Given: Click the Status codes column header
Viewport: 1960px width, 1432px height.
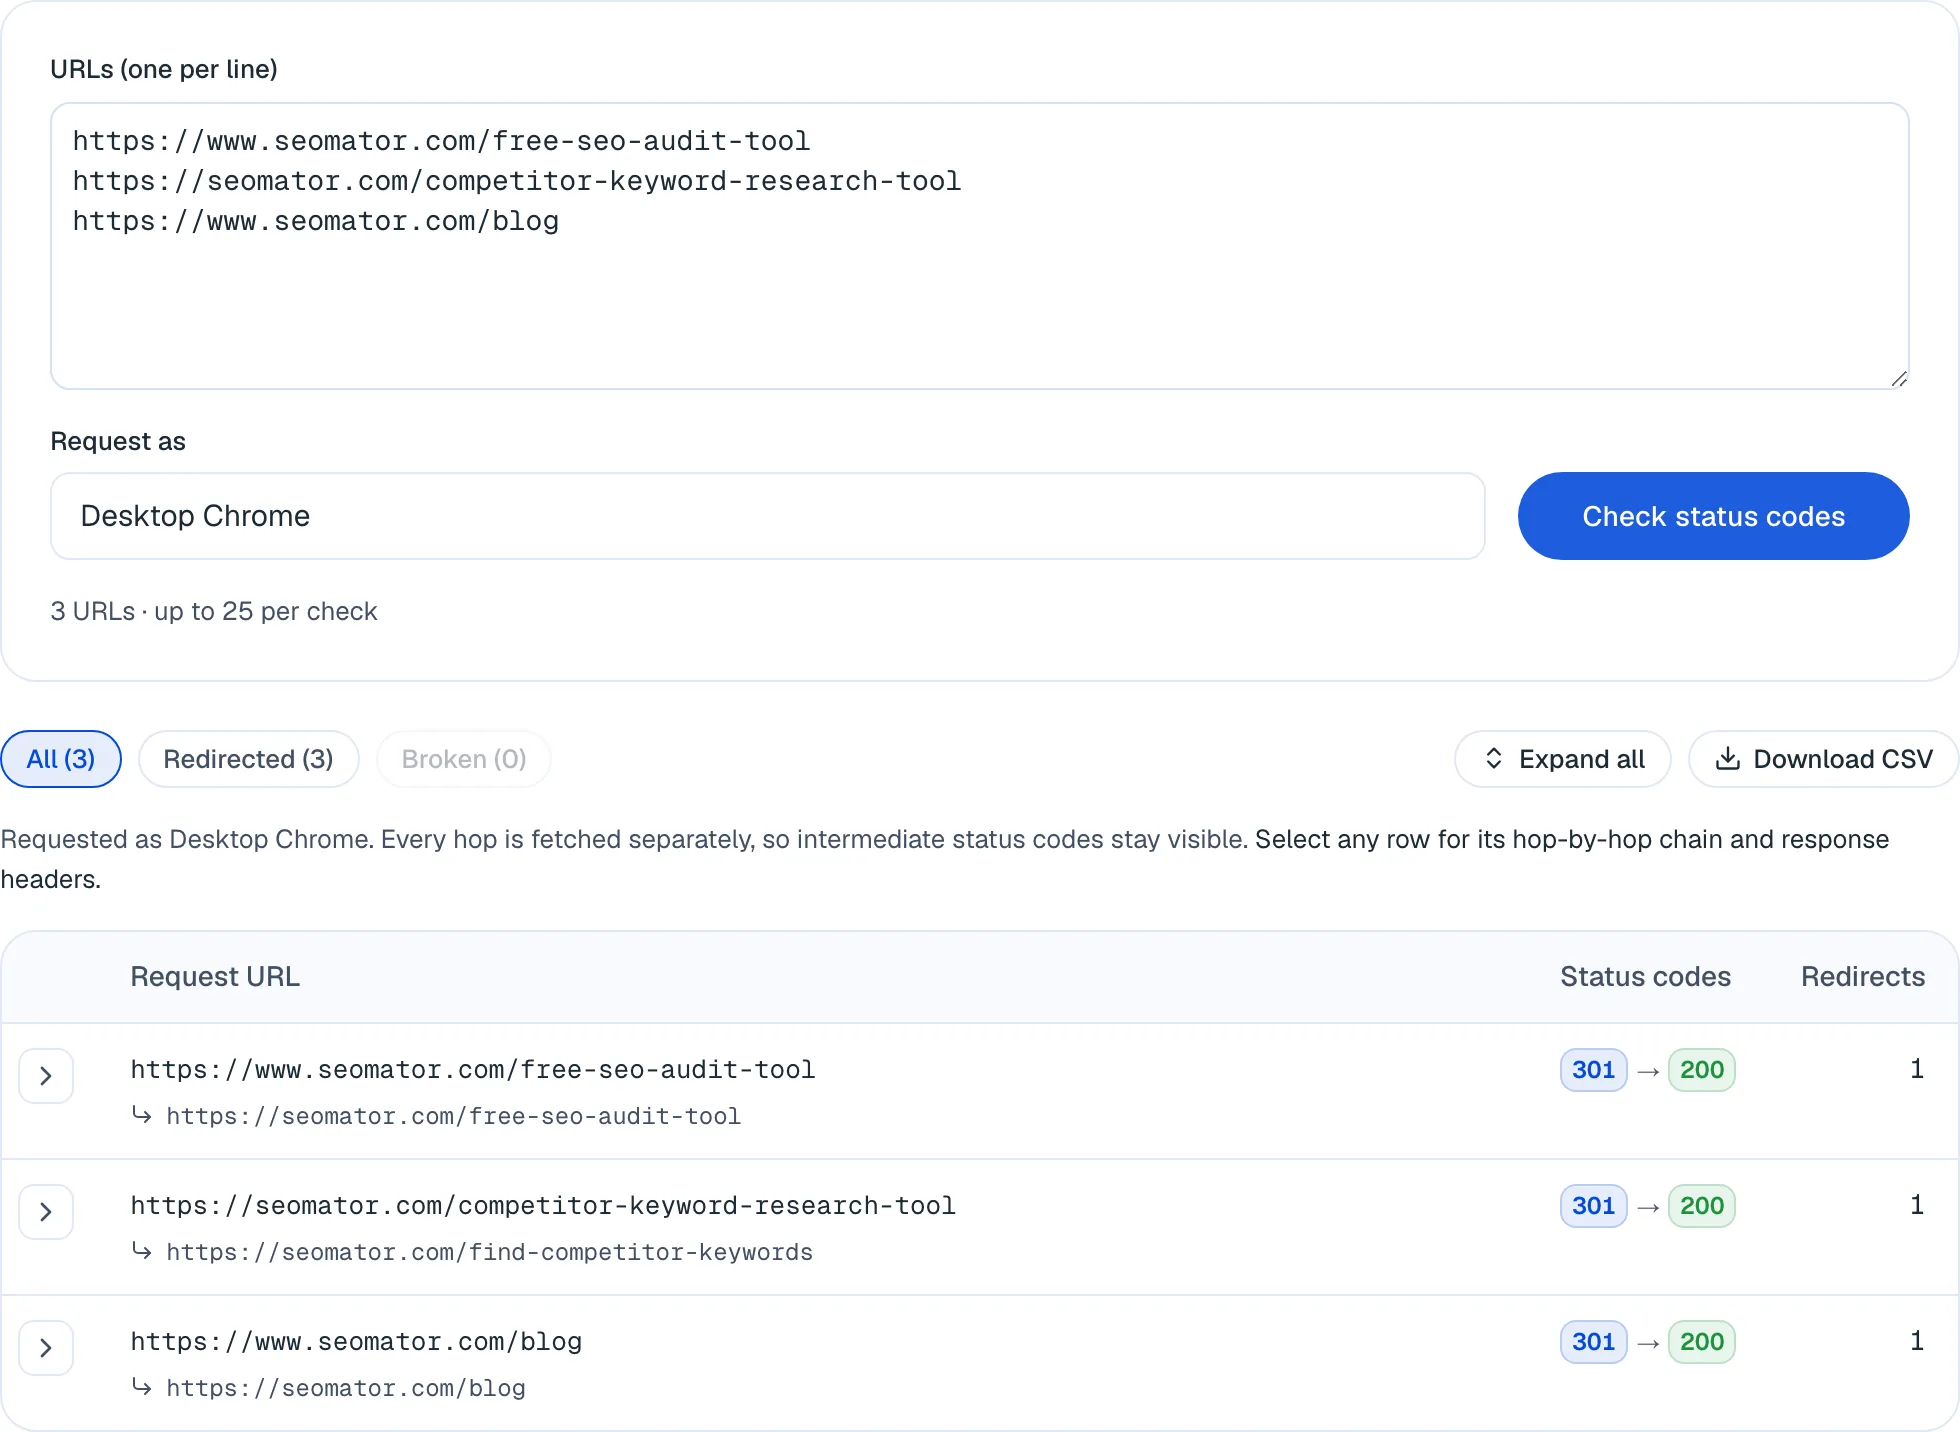Looking at the screenshot, I should 1645,977.
